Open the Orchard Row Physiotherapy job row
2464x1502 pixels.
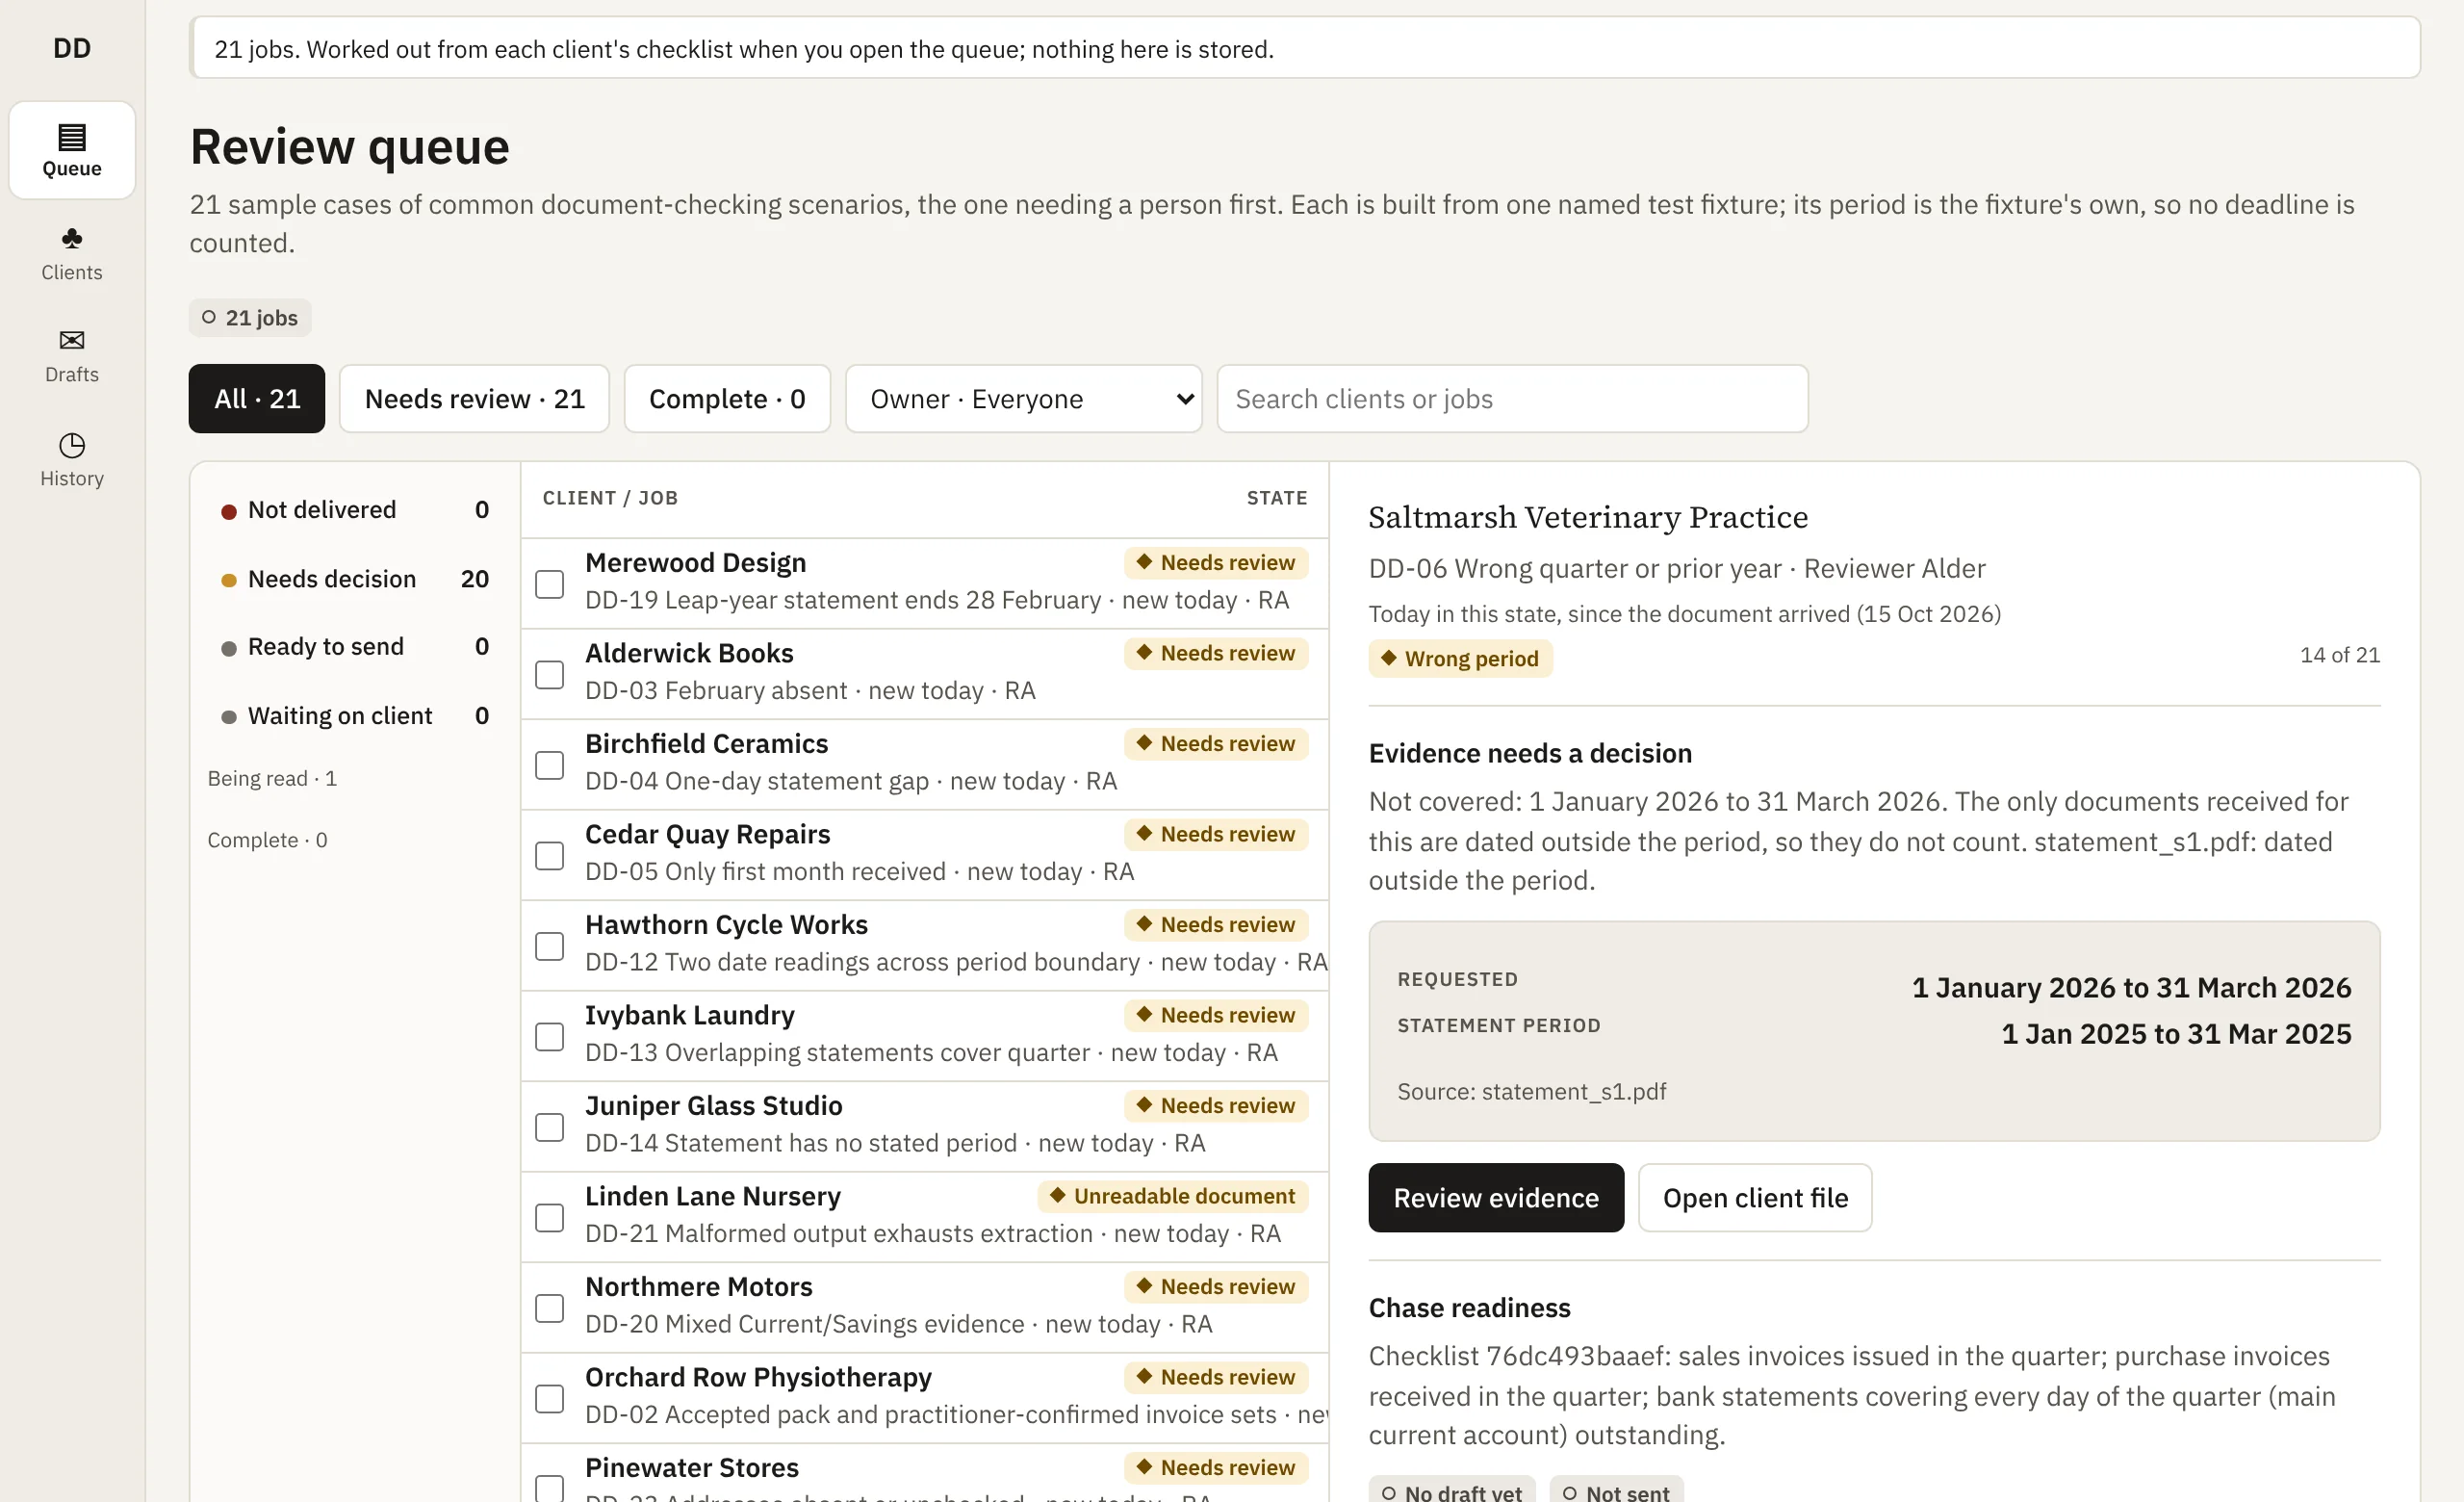coord(925,1399)
